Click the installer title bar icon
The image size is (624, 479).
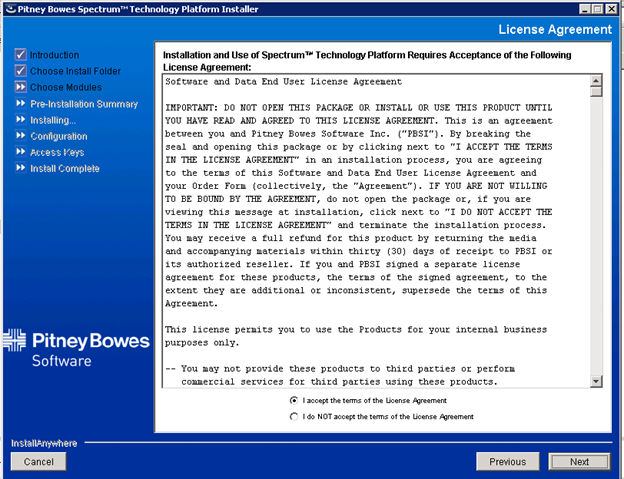[9, 8]
